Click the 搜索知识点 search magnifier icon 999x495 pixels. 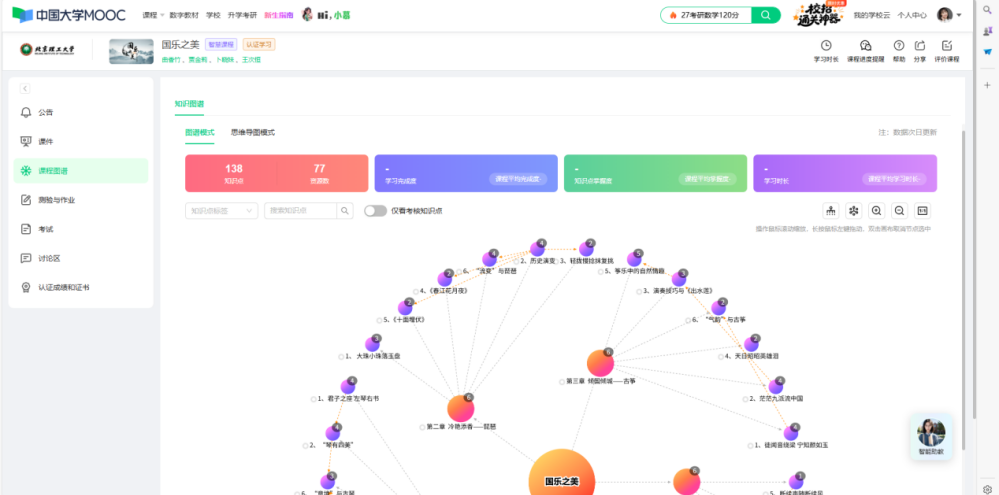(x=345, y=211)
